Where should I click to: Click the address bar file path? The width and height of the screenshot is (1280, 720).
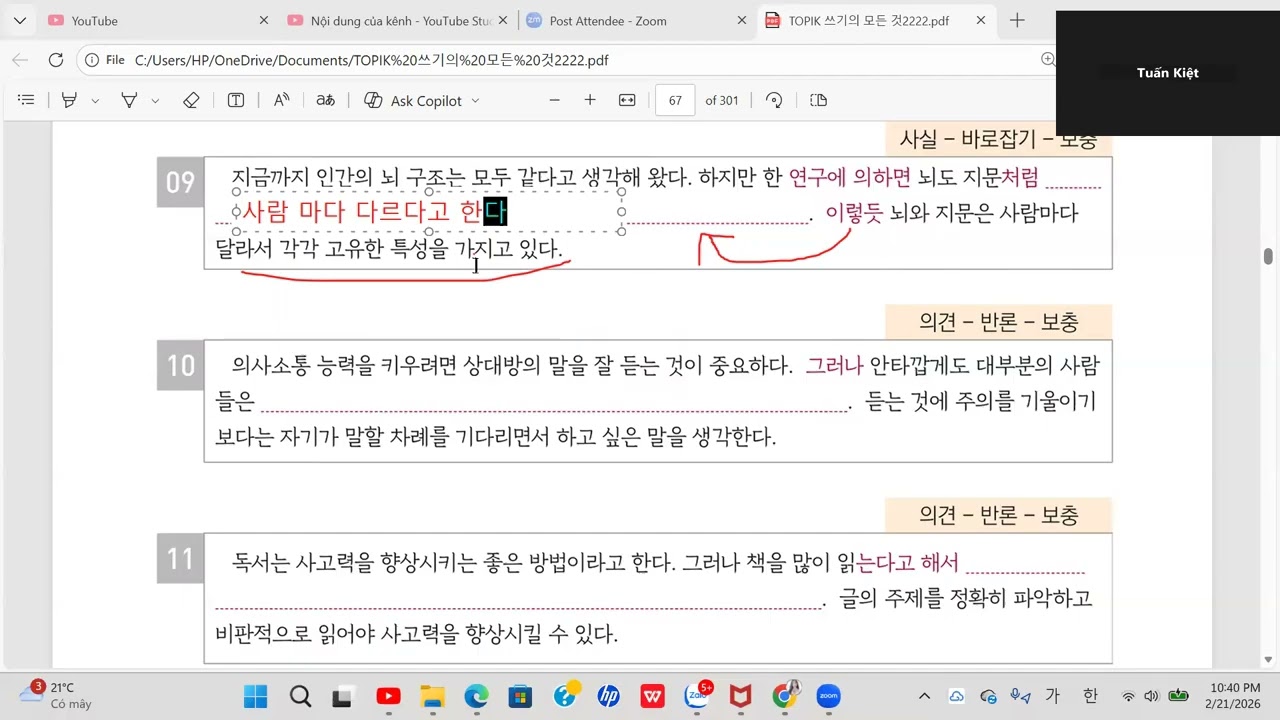coord(371,60)
